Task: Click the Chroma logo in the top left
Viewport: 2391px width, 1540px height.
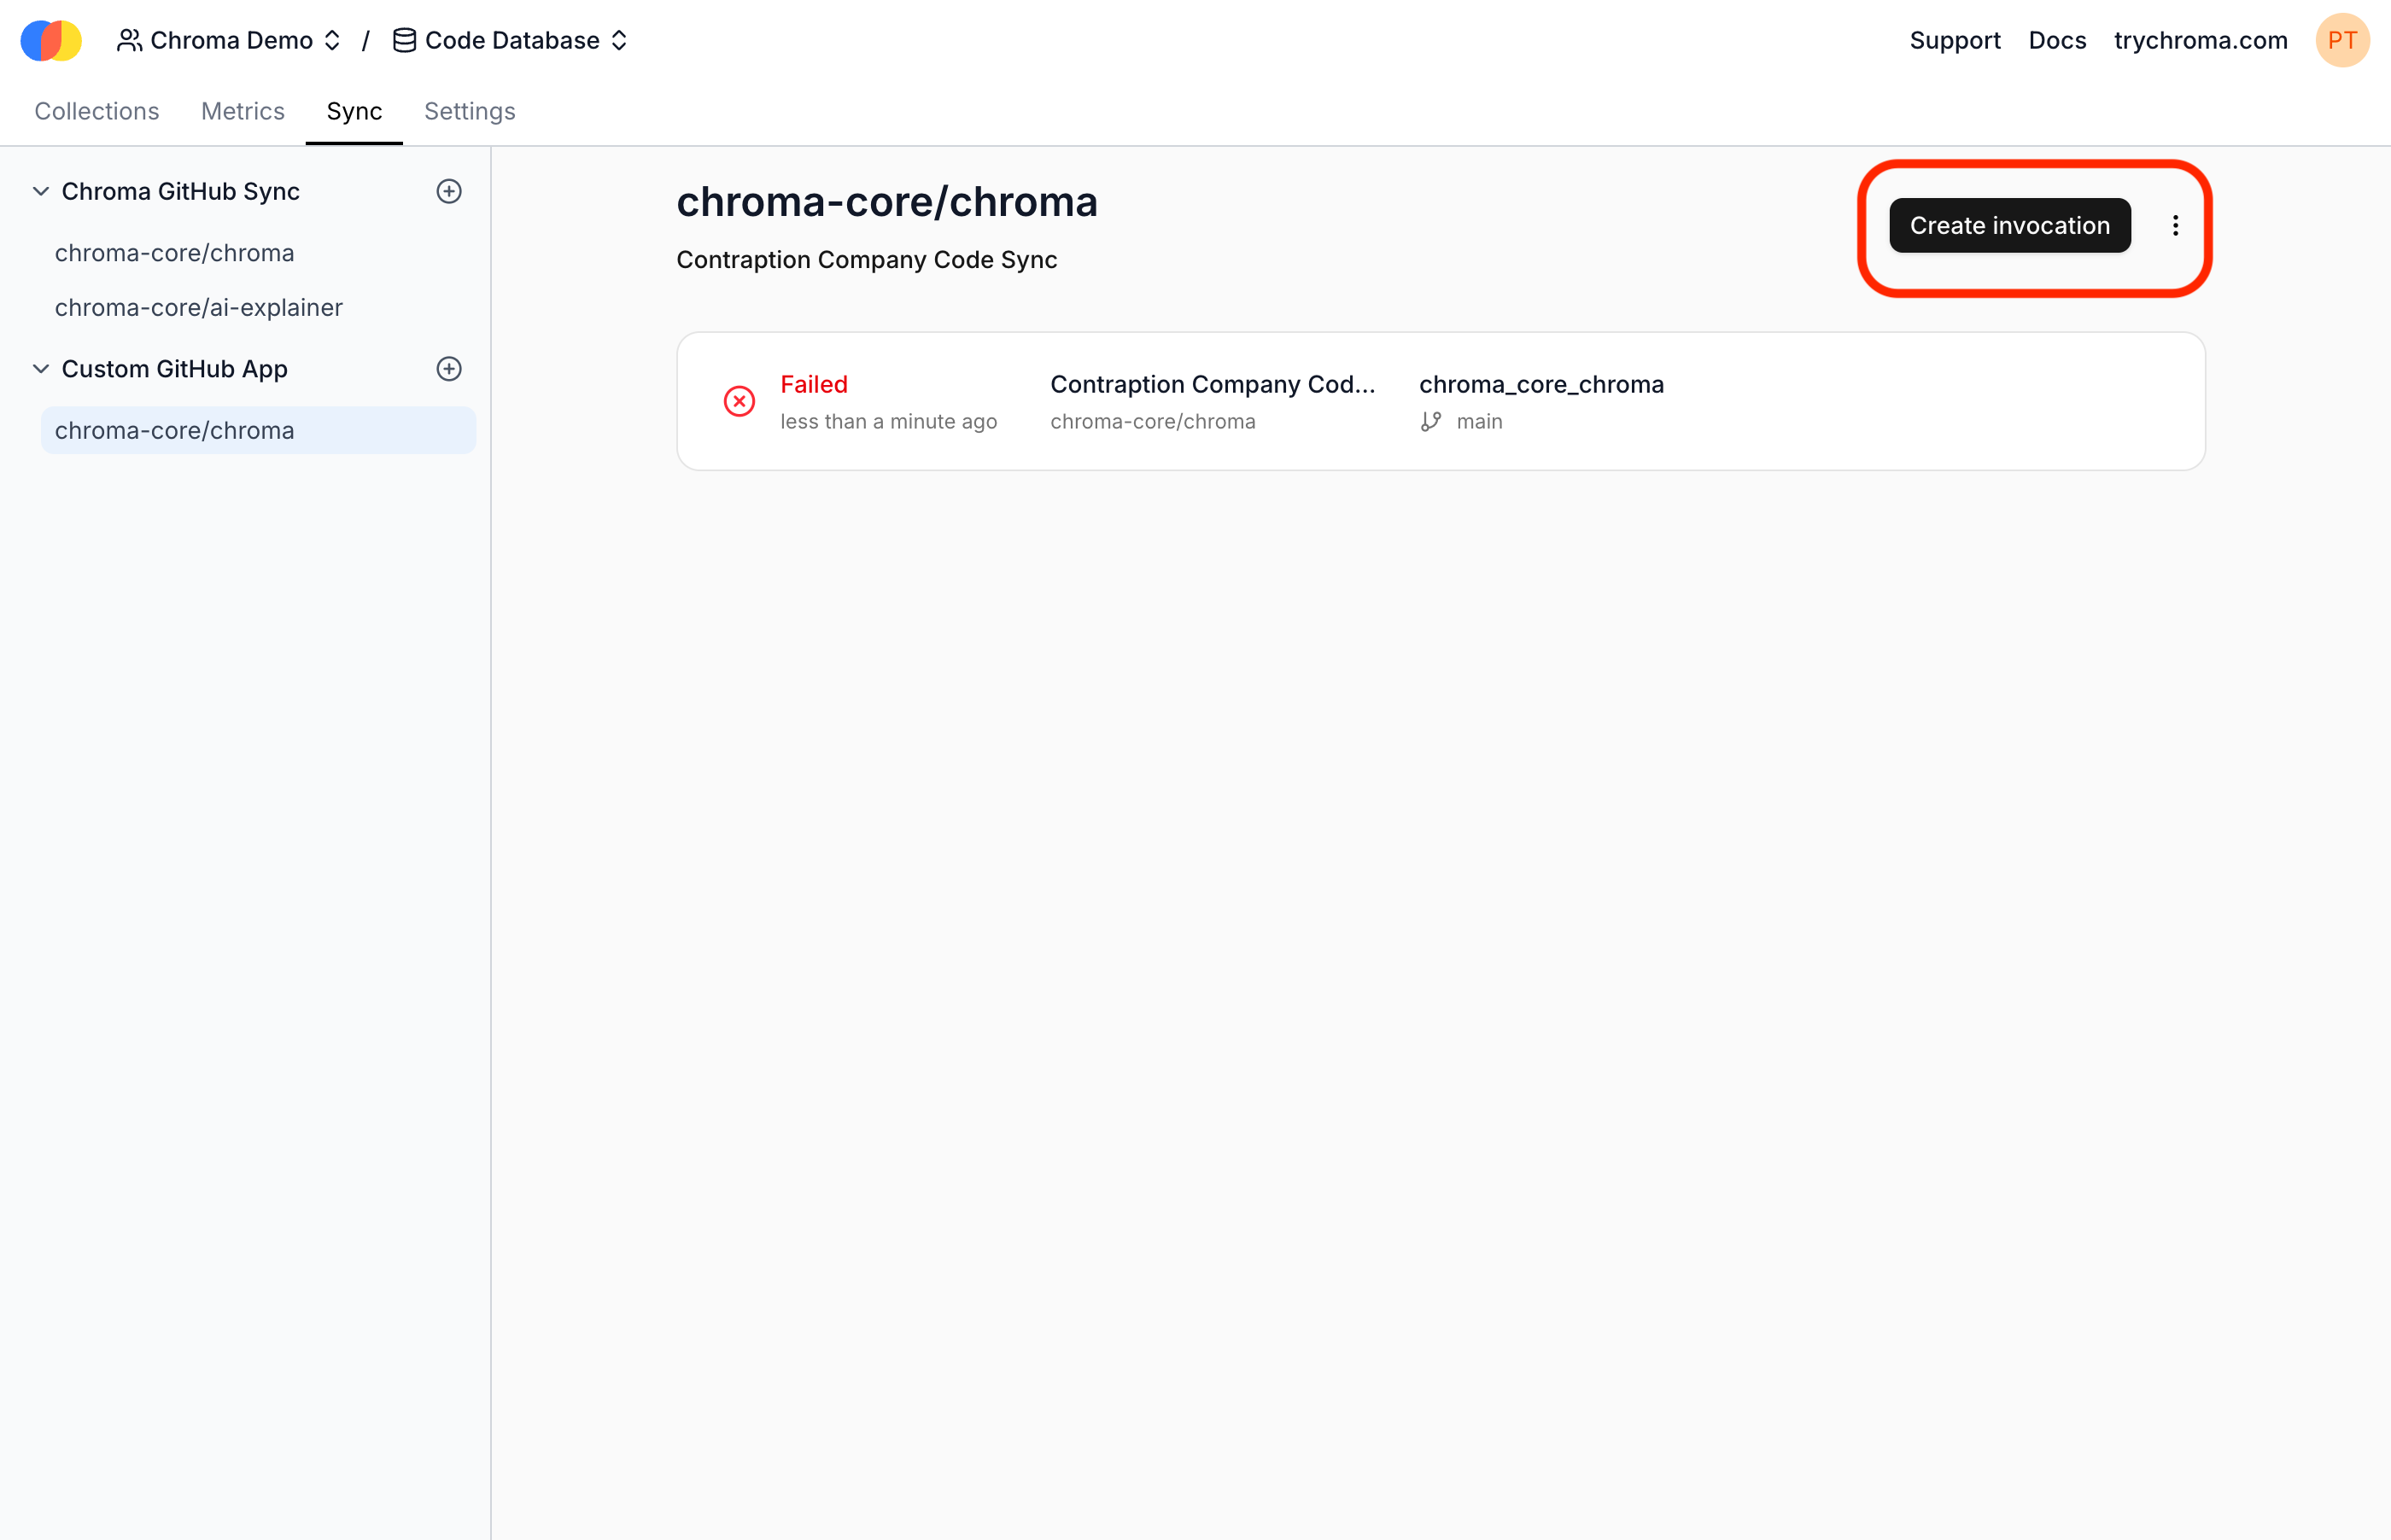Action: [x=50, y=40]
